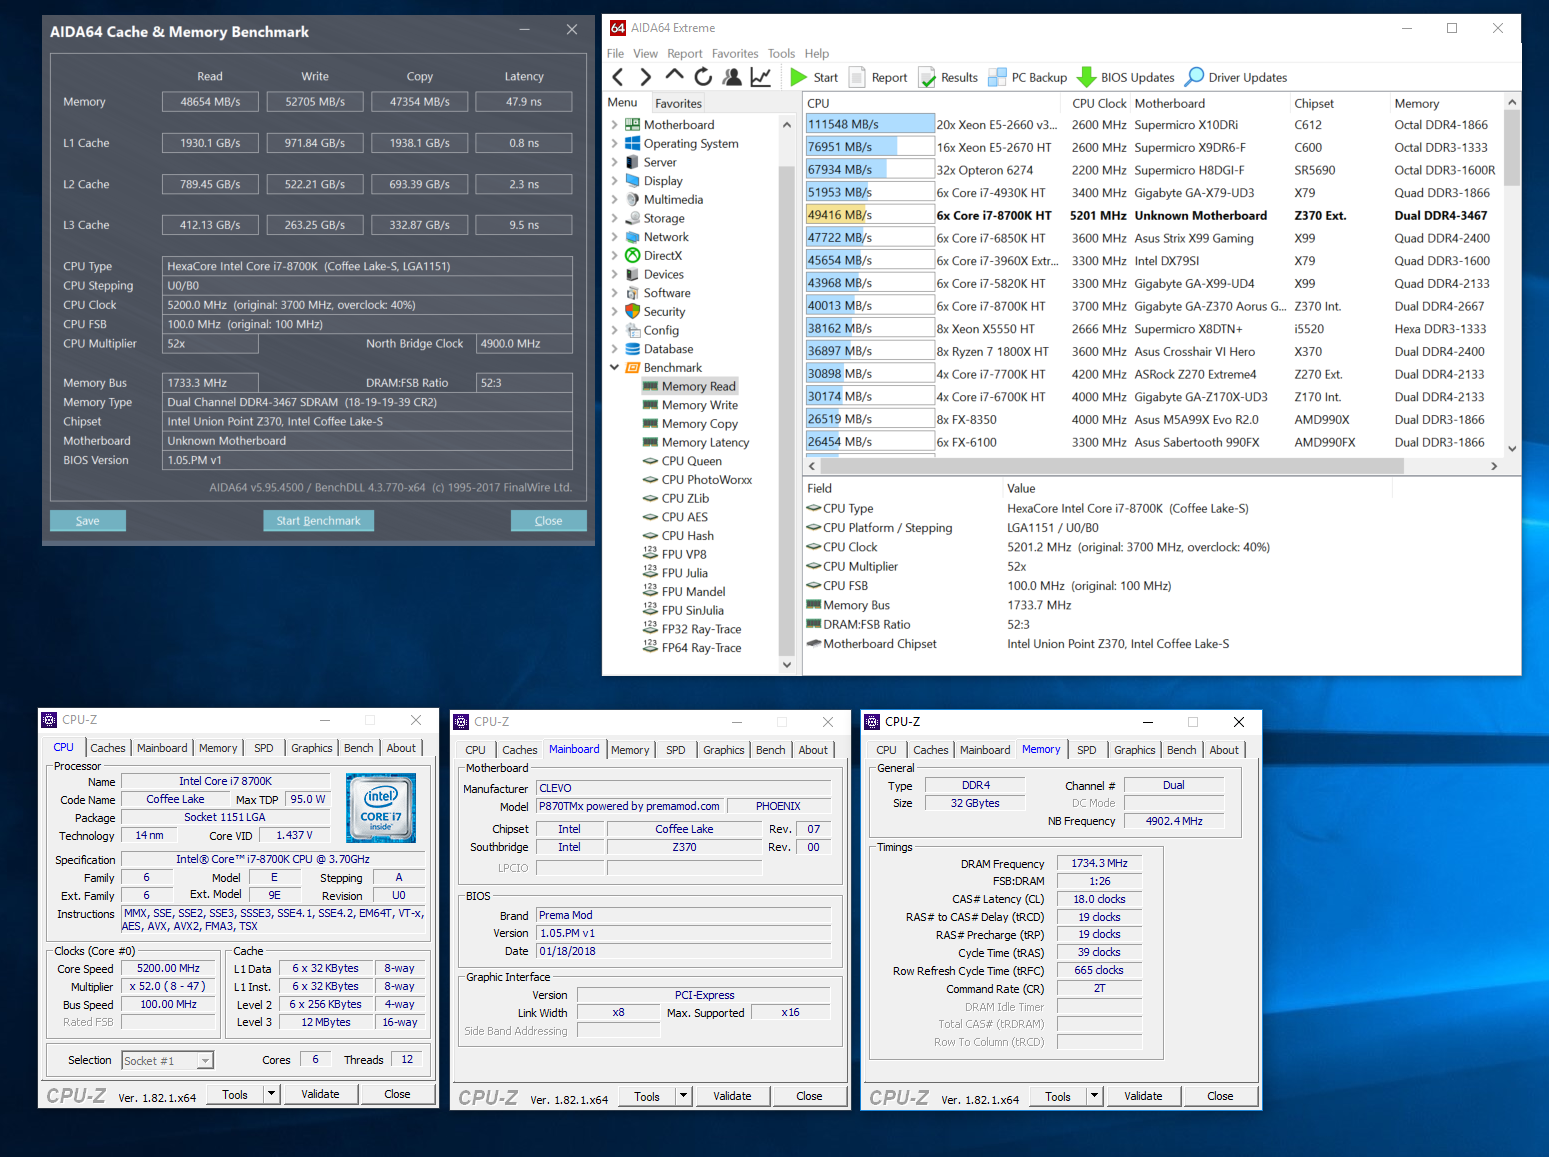1549x1157 pixels.
Task: Open BIOS Updates from the toolbar
Action: 1125,77
